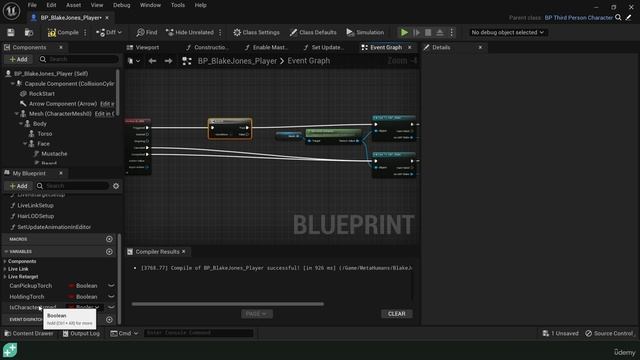Toggle CanPickupTorch instance-editable eye icon

(x=111, y=286)
